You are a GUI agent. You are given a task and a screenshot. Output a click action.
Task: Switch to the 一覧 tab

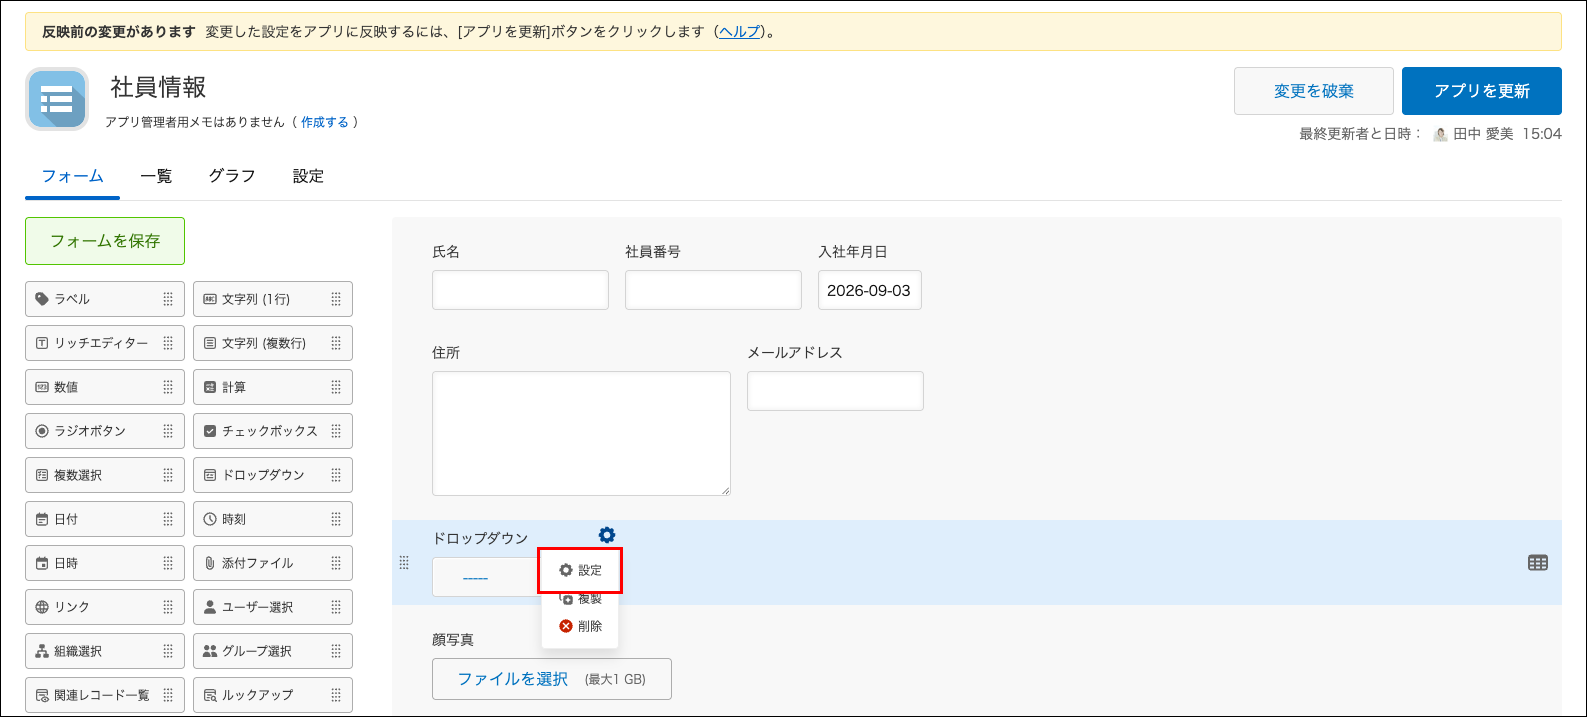pyautogui.click(x=156, y=176)
